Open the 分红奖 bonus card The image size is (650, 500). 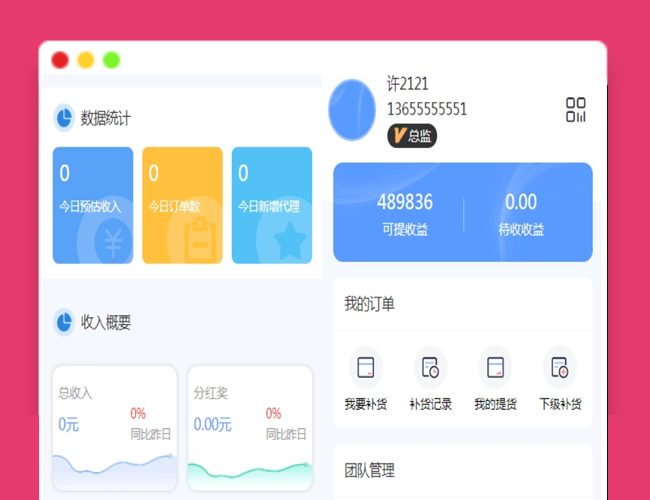250,428
